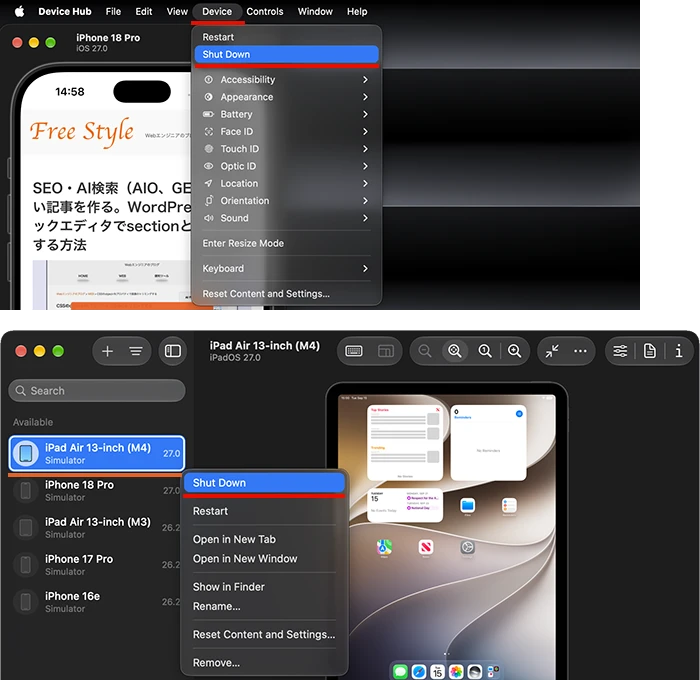Click the zoom in magnifier icon
The image size is (700, 680).
point(515,351)
